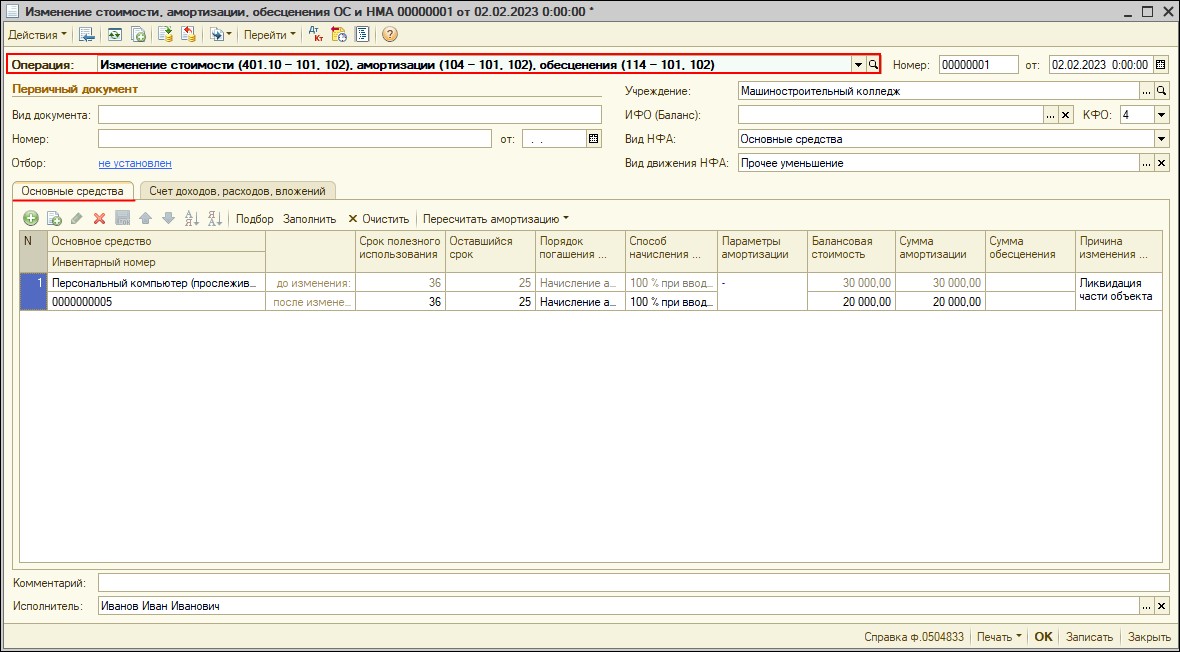Click the refresh document toolbar icon
This screenshot has height=652, width=1180.
click(115, 35)
